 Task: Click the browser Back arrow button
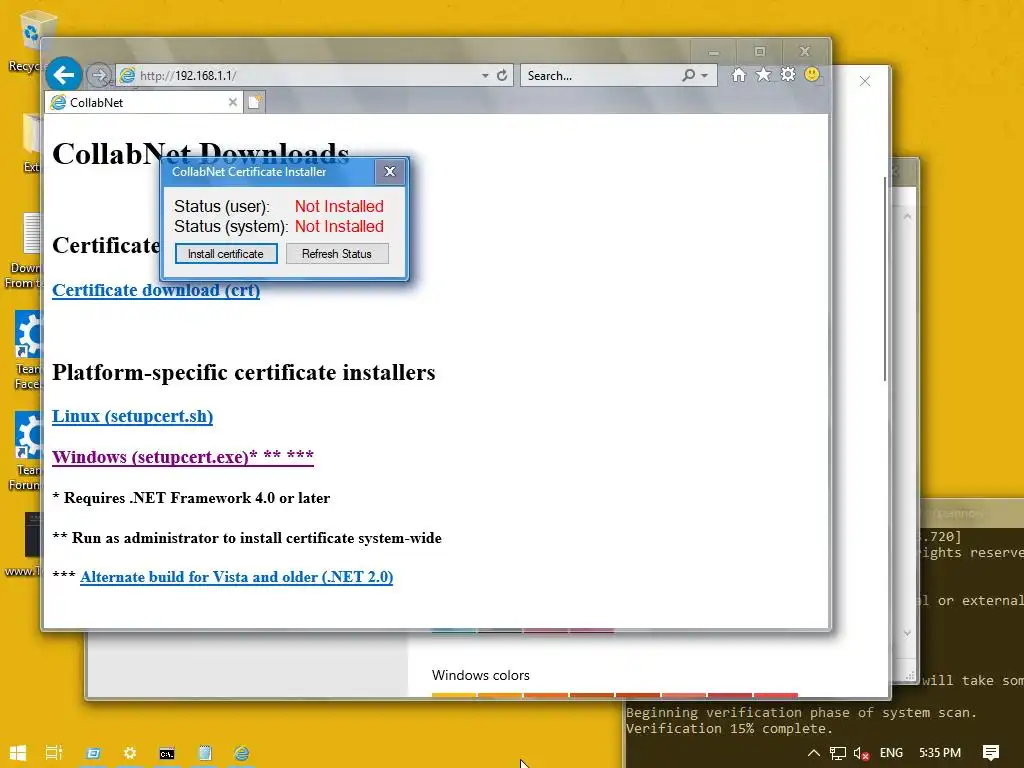(63, 75)
